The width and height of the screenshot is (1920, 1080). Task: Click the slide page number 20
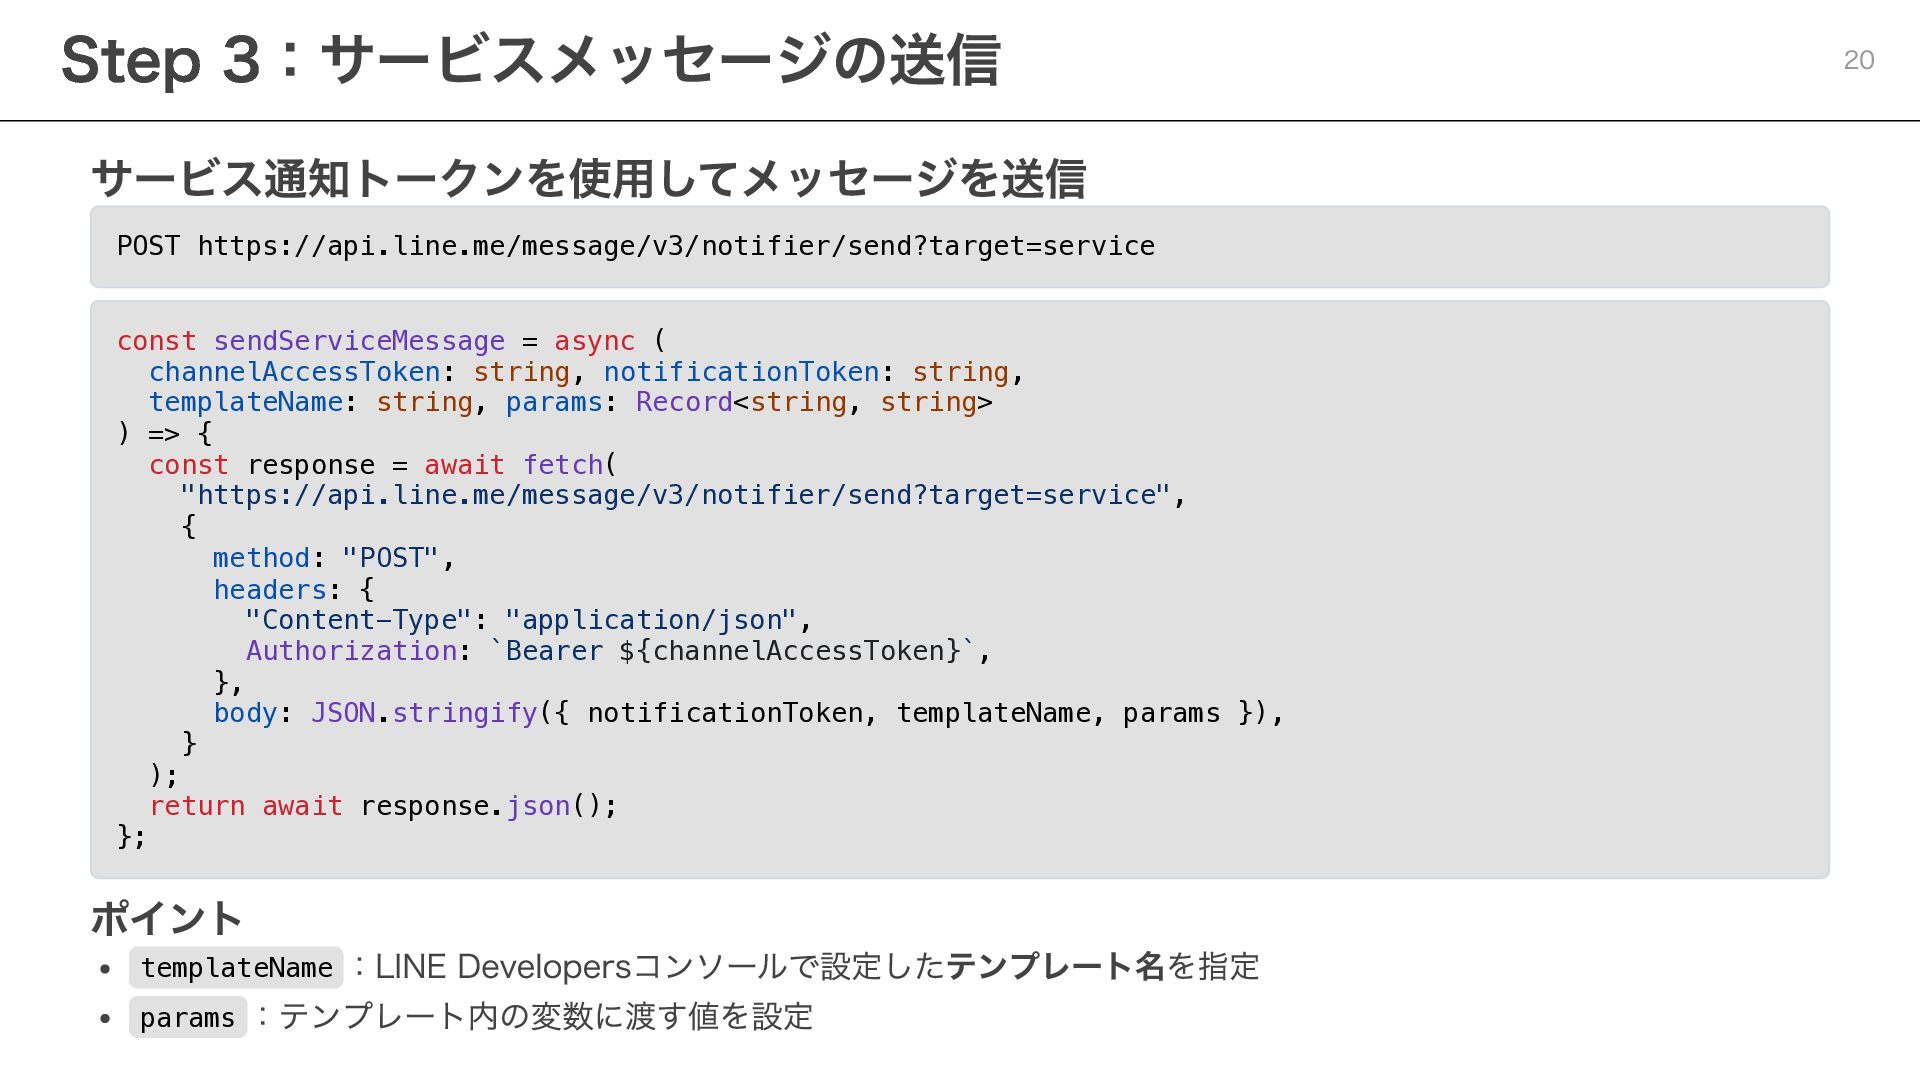click(x=1858, y=60)
